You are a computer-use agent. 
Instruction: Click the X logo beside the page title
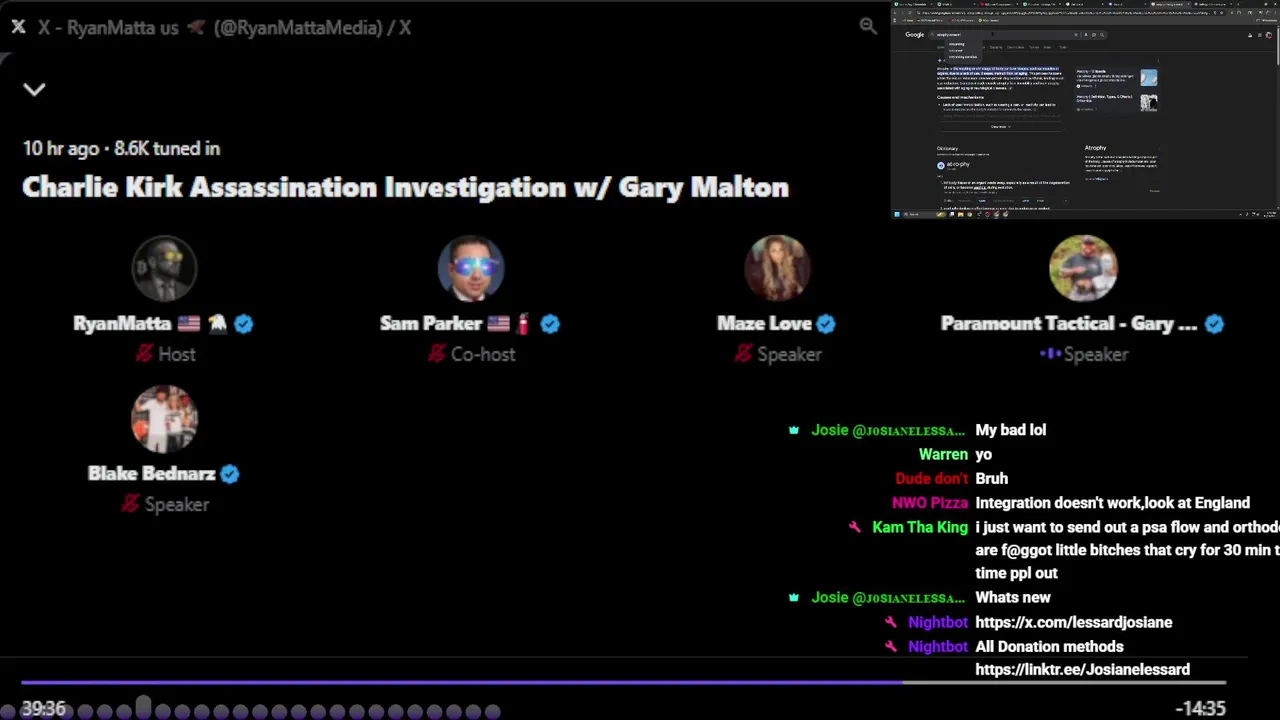pos(18,27)
